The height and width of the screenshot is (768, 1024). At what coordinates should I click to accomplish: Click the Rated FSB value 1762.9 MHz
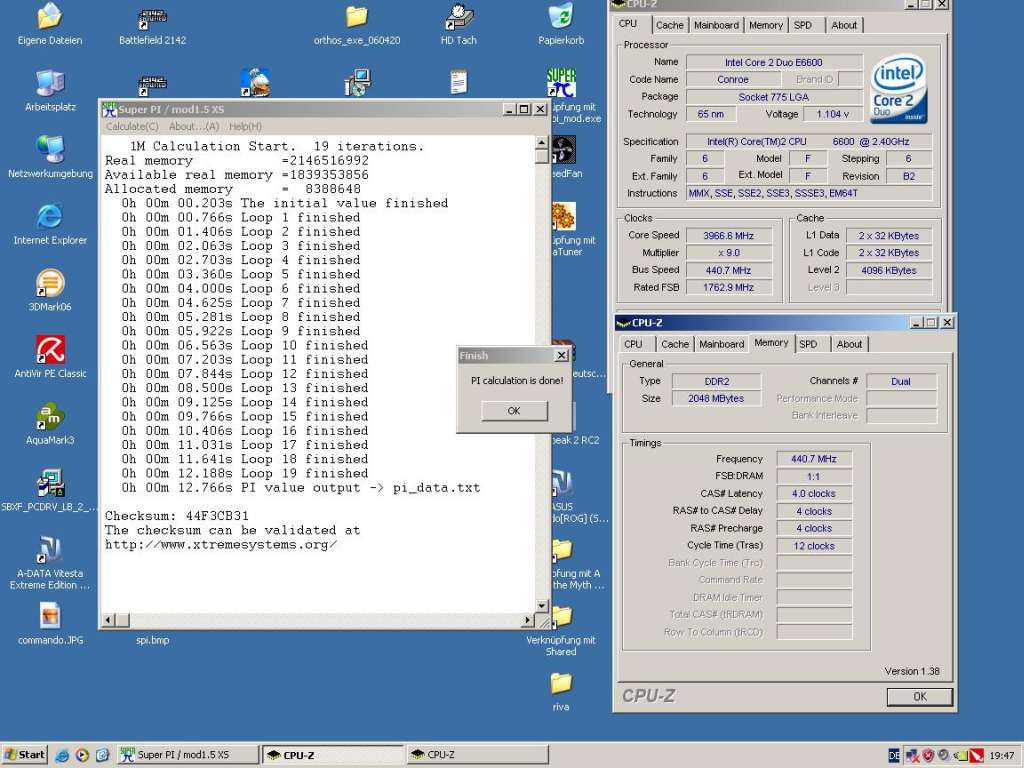pyautogui.click(x=728, y=287)
